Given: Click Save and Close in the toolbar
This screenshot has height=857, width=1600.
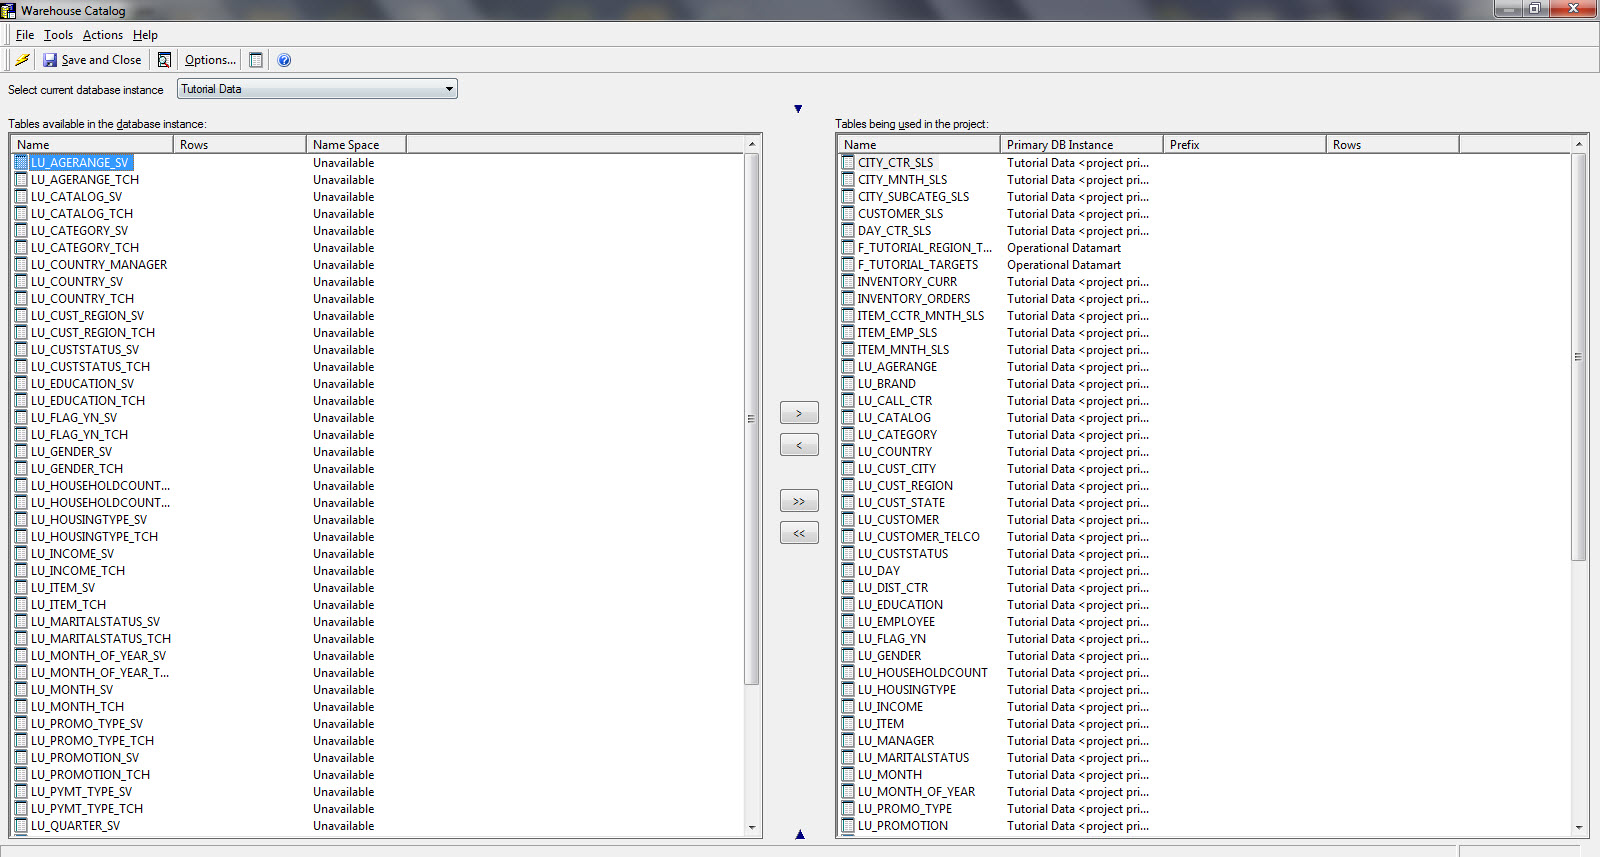Looking at the screenshot, I should click(x=92, y=60).
